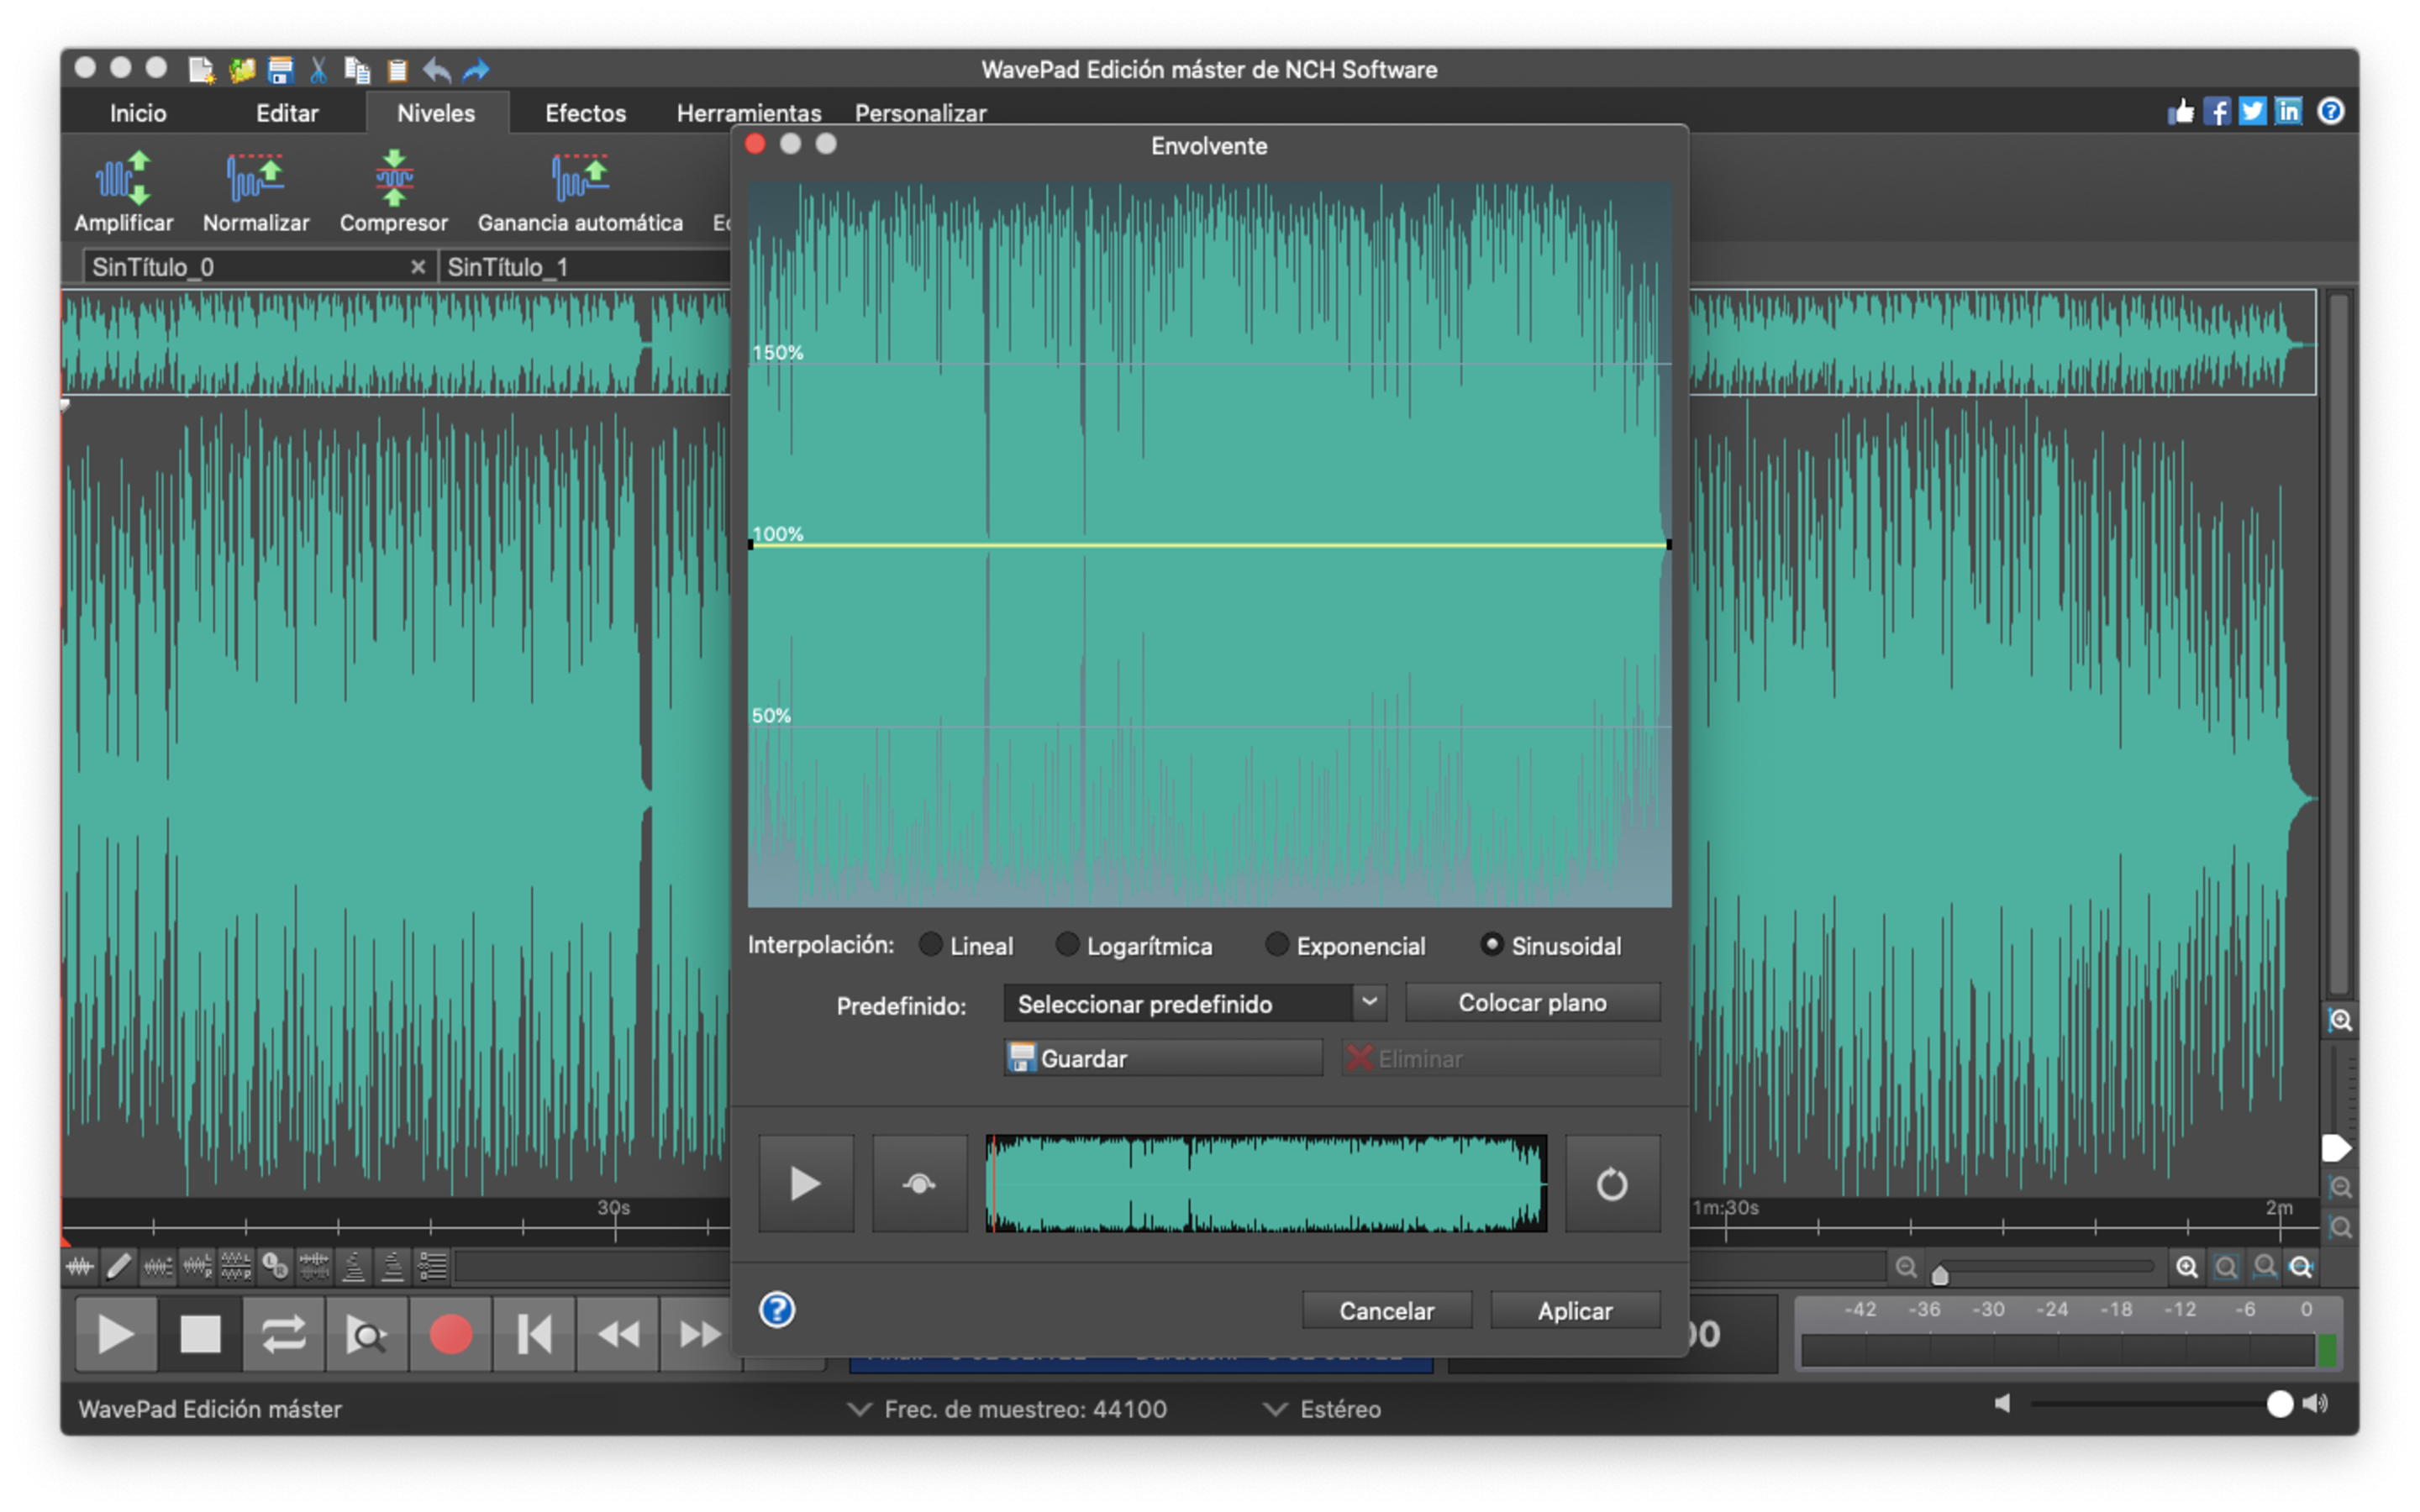
Task: Click the horizontal zoom slider handle
Action: (1940, 1274)
